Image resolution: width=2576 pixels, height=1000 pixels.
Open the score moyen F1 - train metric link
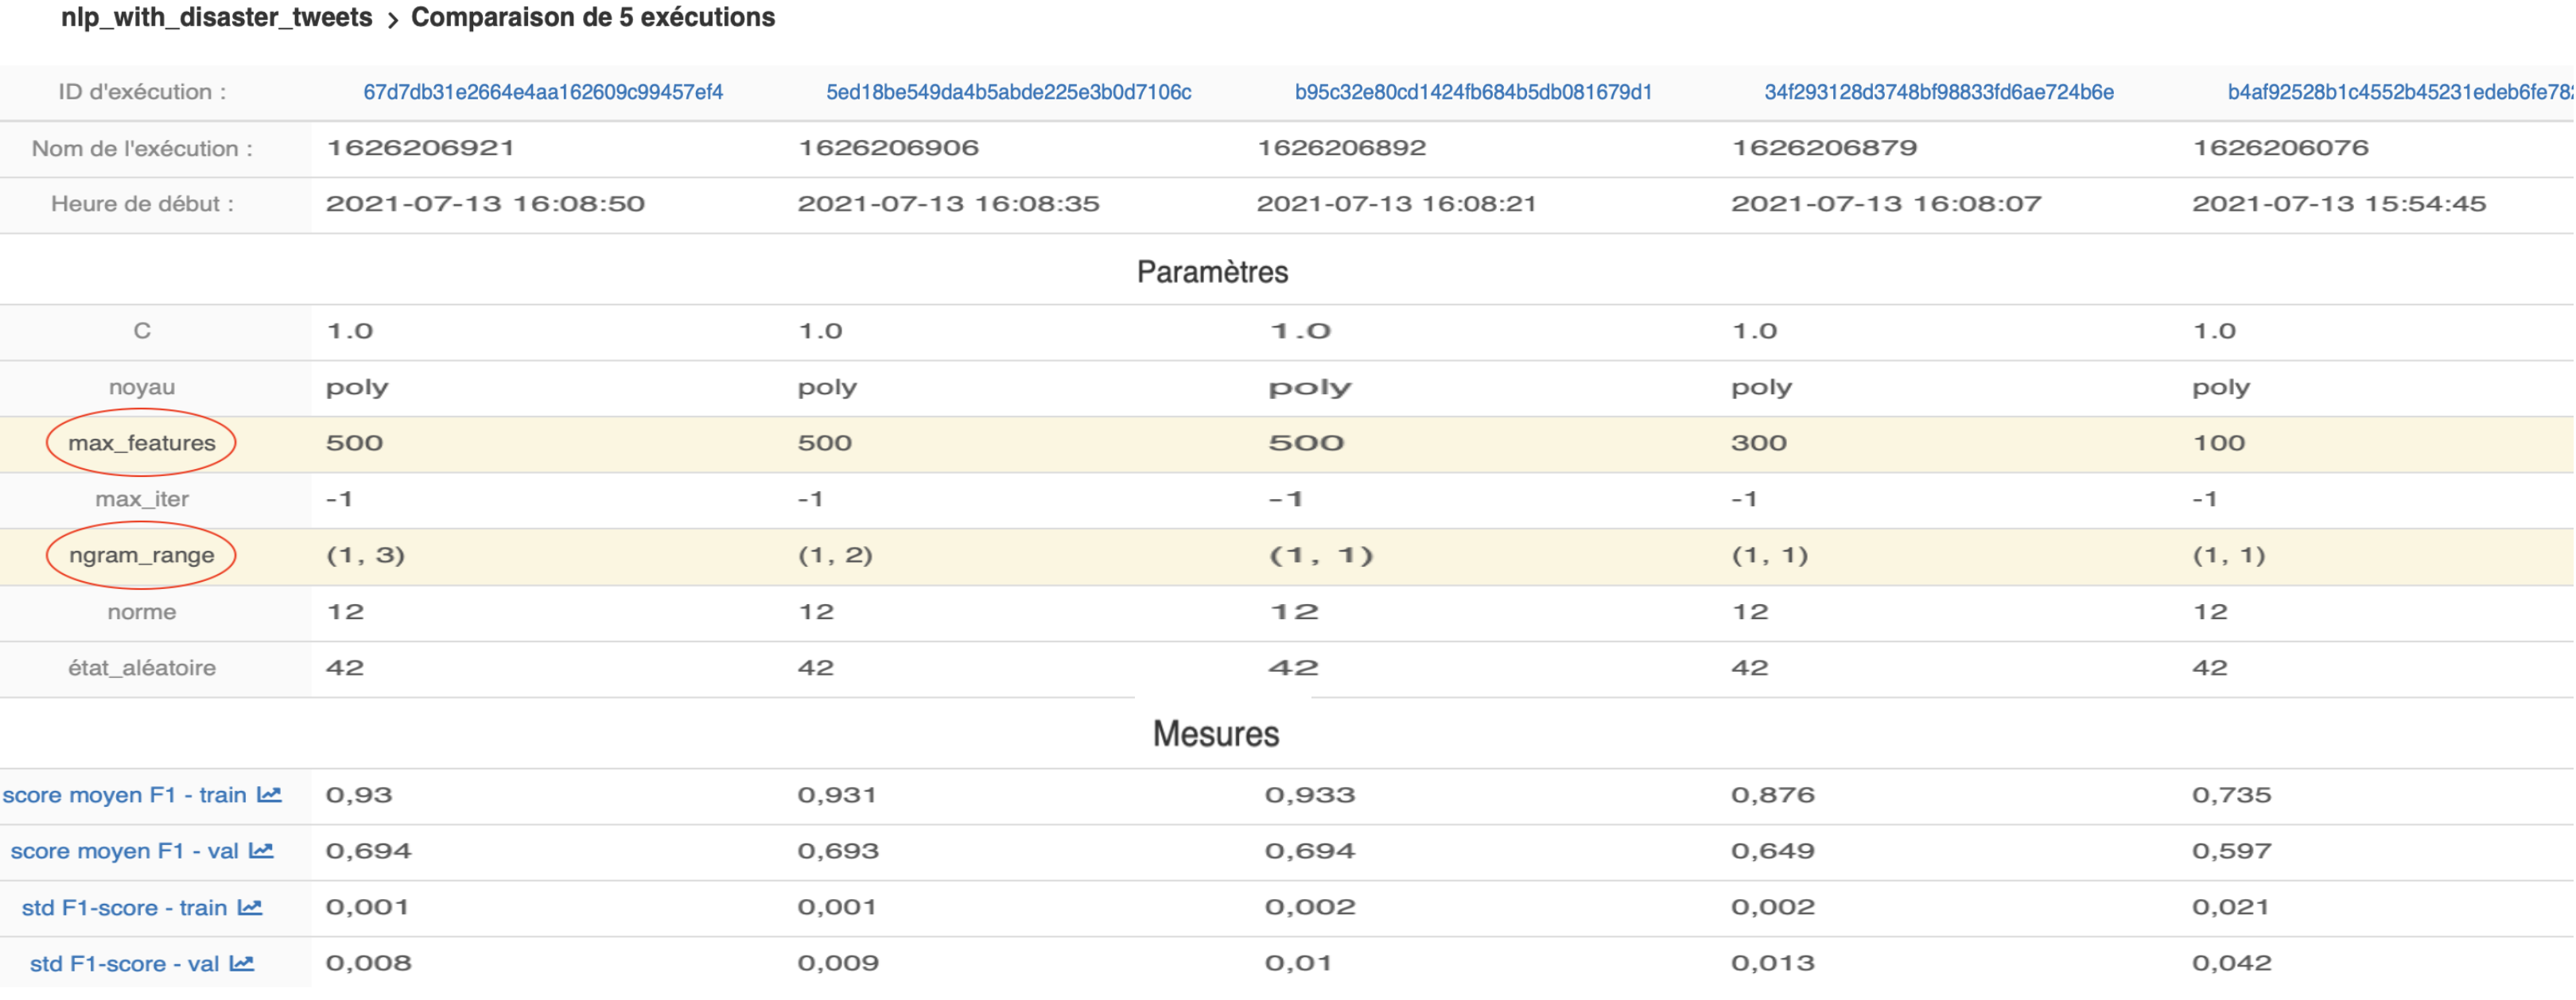(x=124, y=795)
